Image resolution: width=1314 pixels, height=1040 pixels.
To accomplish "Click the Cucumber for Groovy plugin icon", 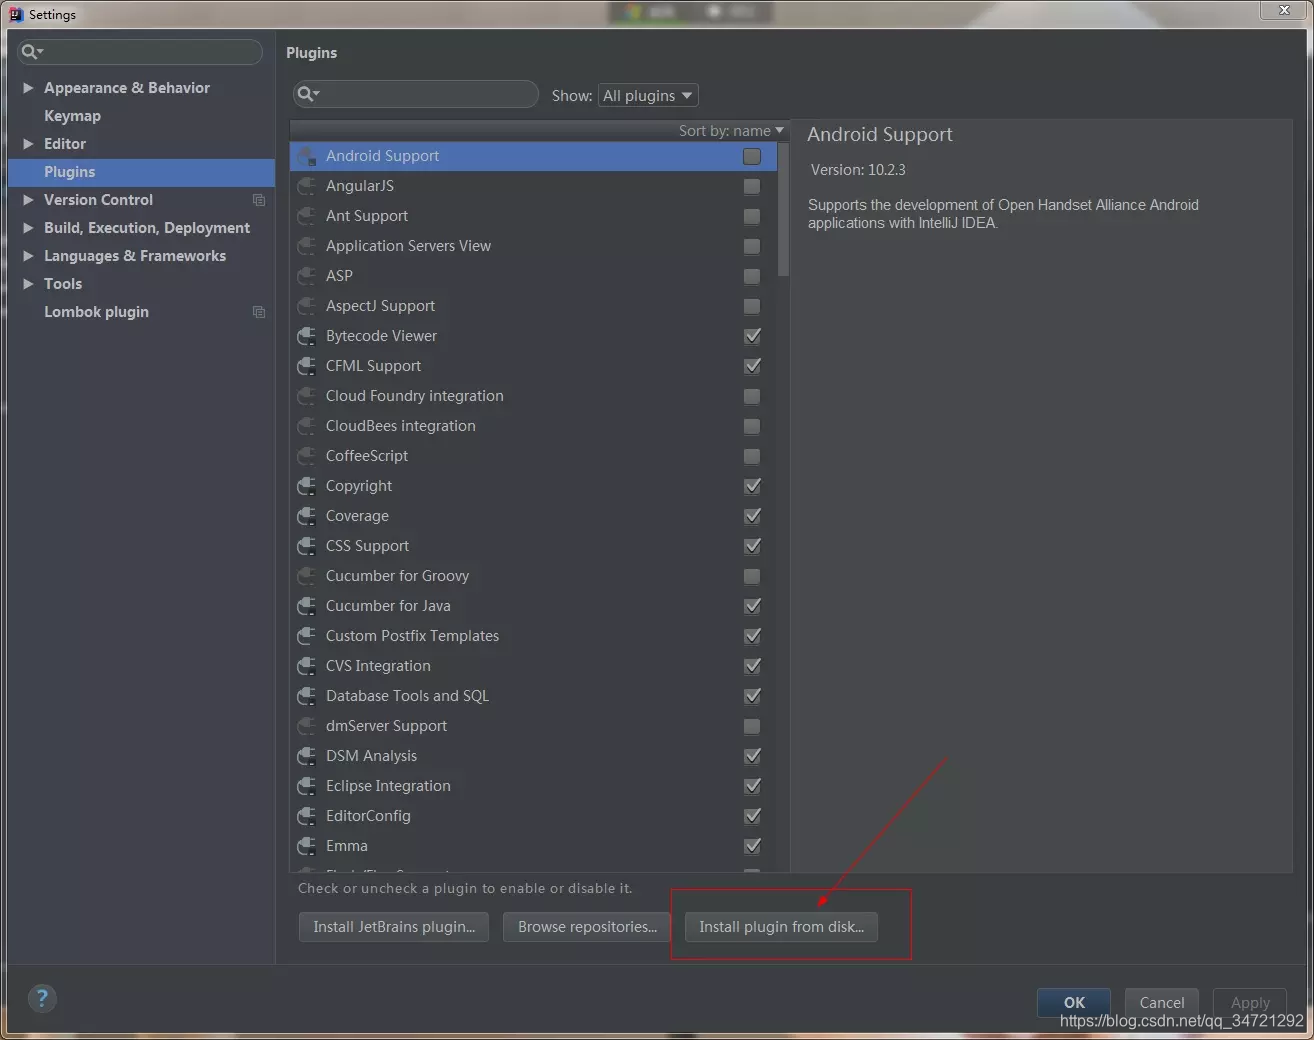I will tap(307, 576).
